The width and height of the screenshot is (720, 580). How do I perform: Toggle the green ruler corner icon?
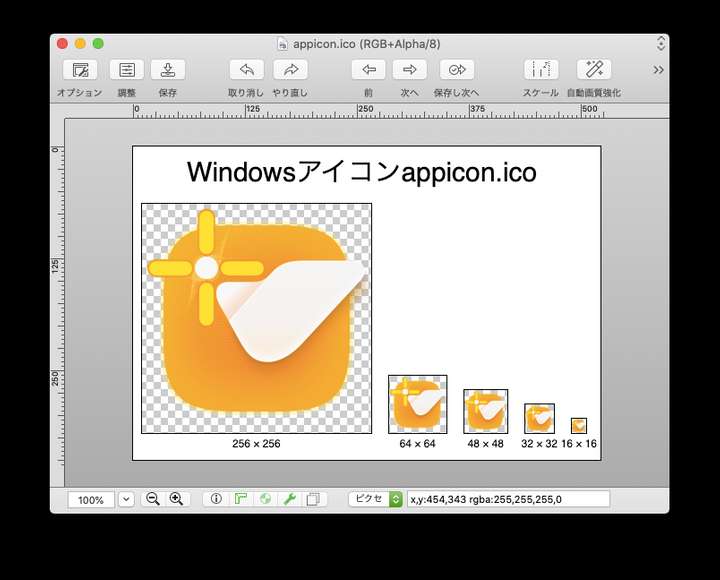(x=241, y=499)
